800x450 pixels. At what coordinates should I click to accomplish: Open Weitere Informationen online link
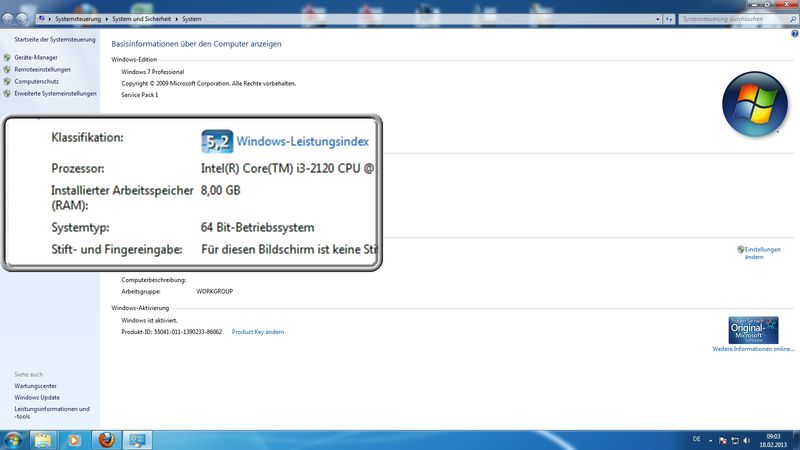pos(753,349)
